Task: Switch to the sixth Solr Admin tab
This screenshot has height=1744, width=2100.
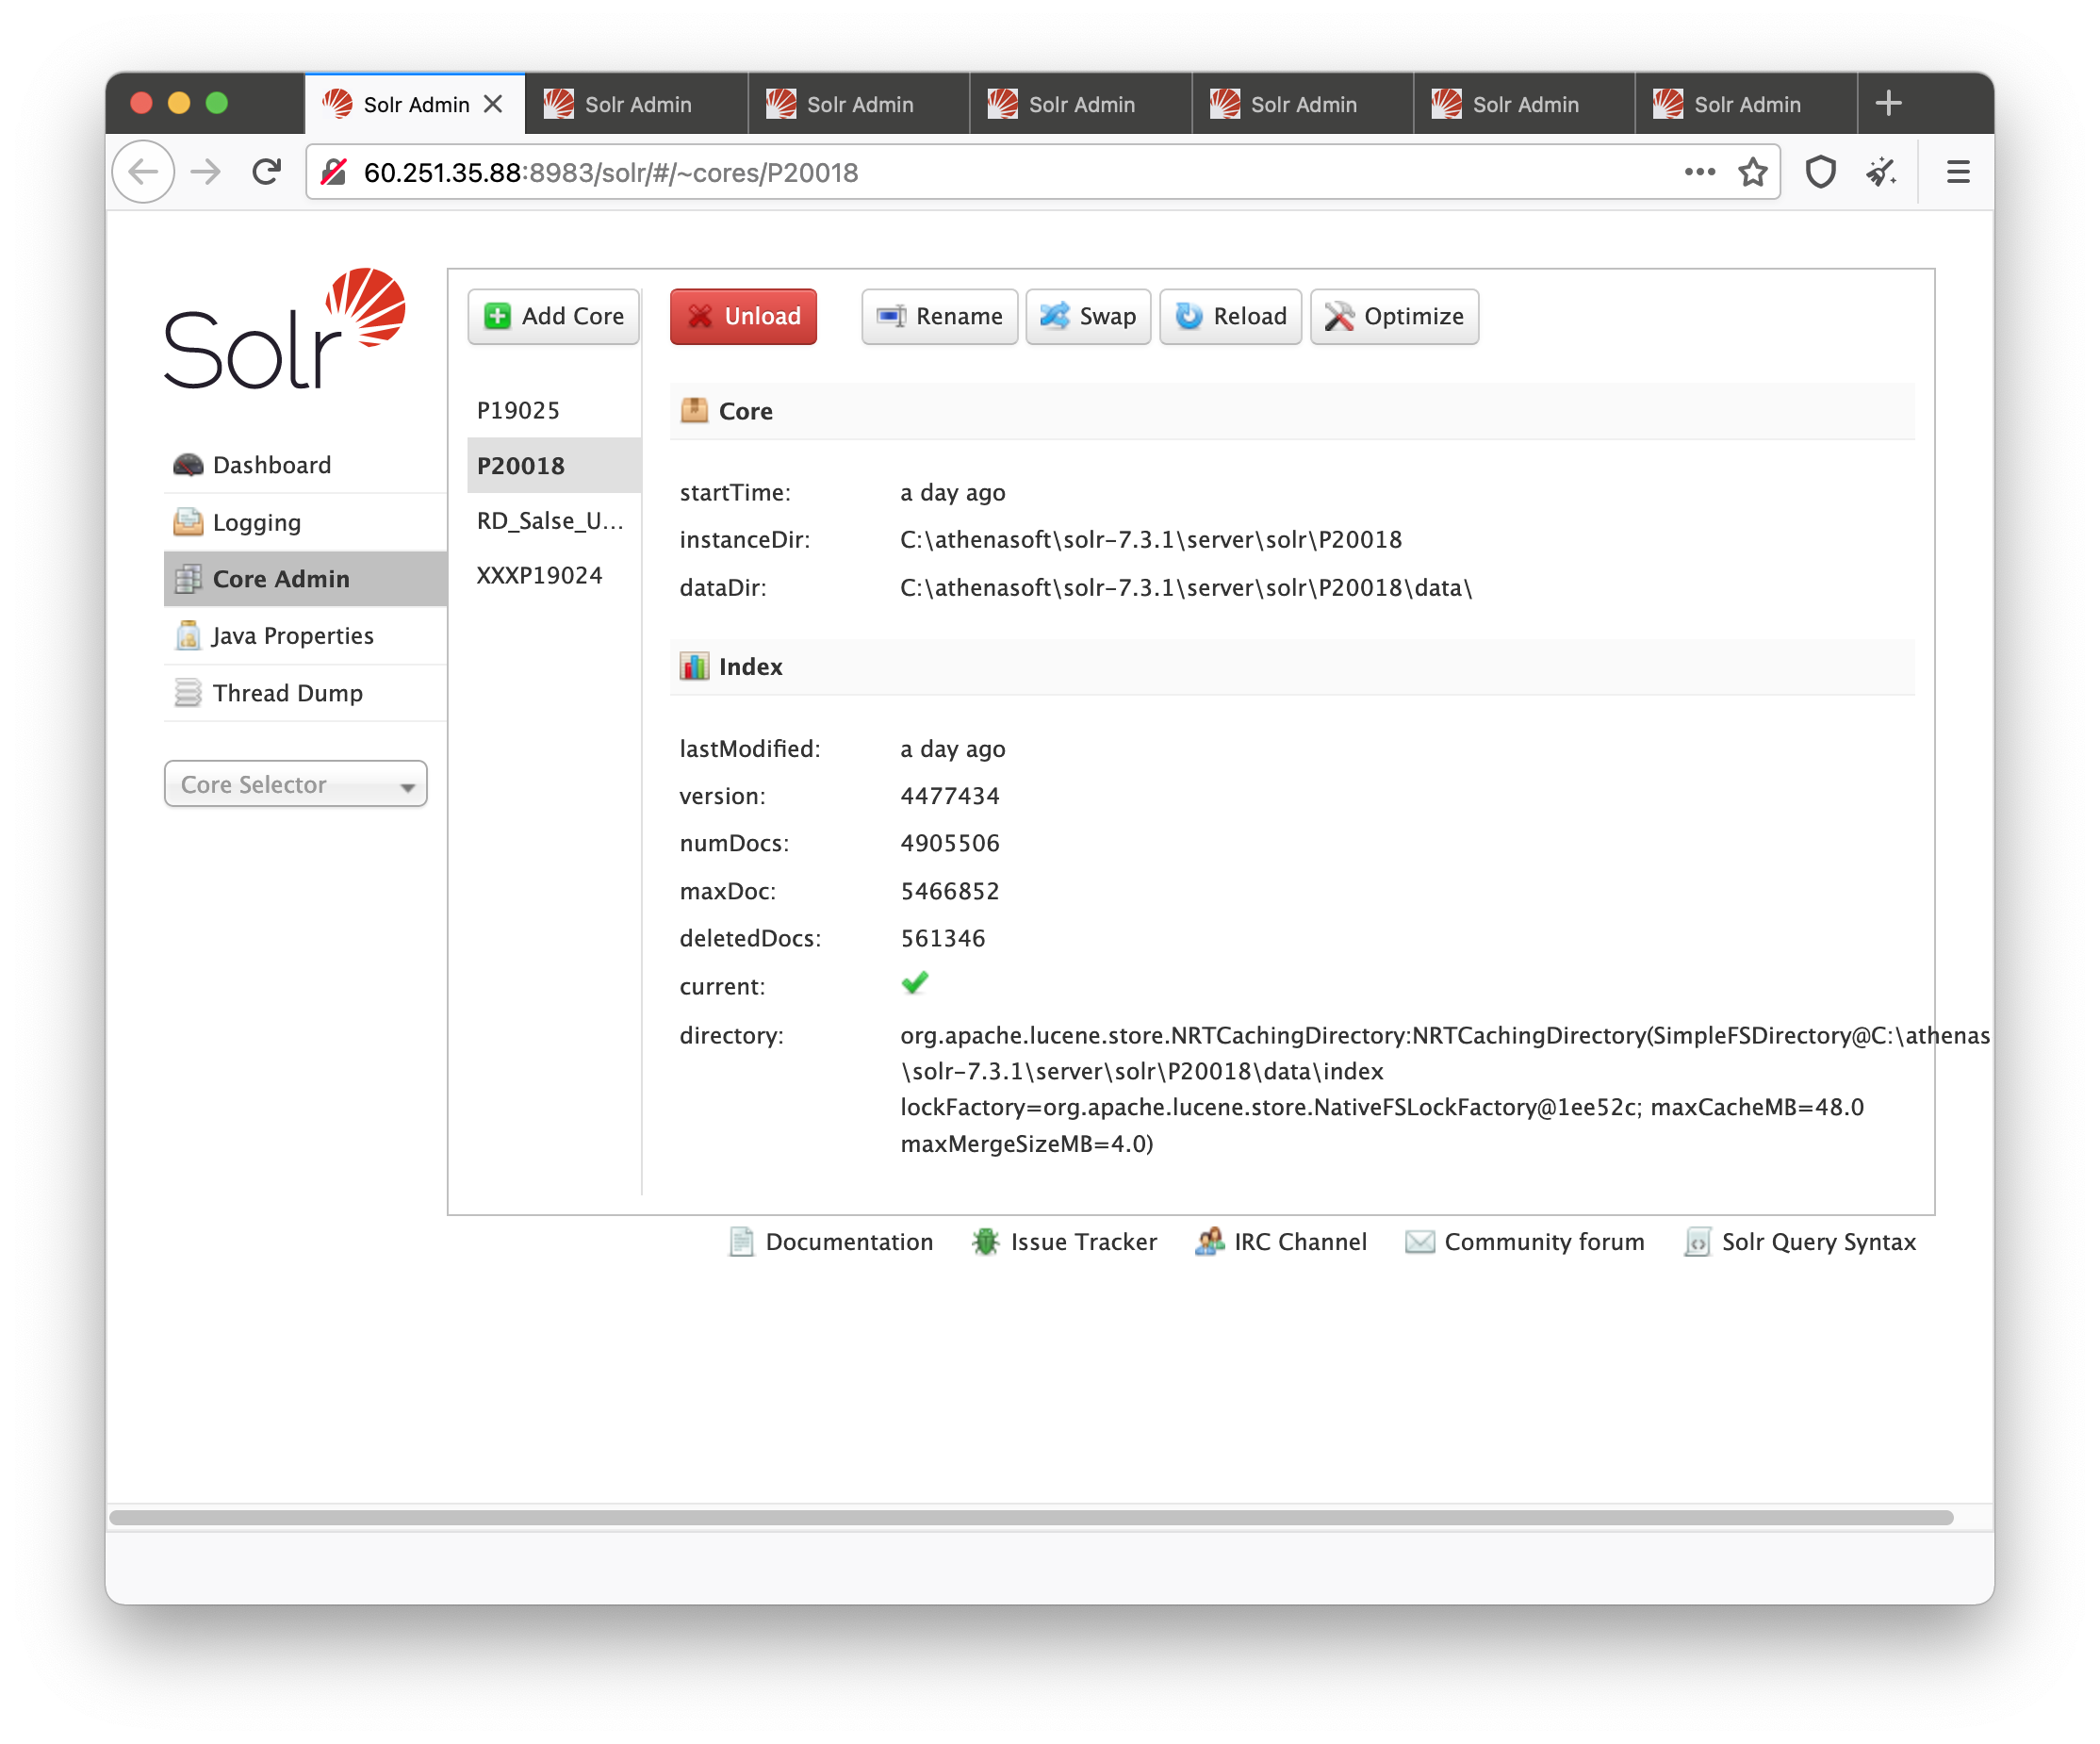Action: (1524, 104)
